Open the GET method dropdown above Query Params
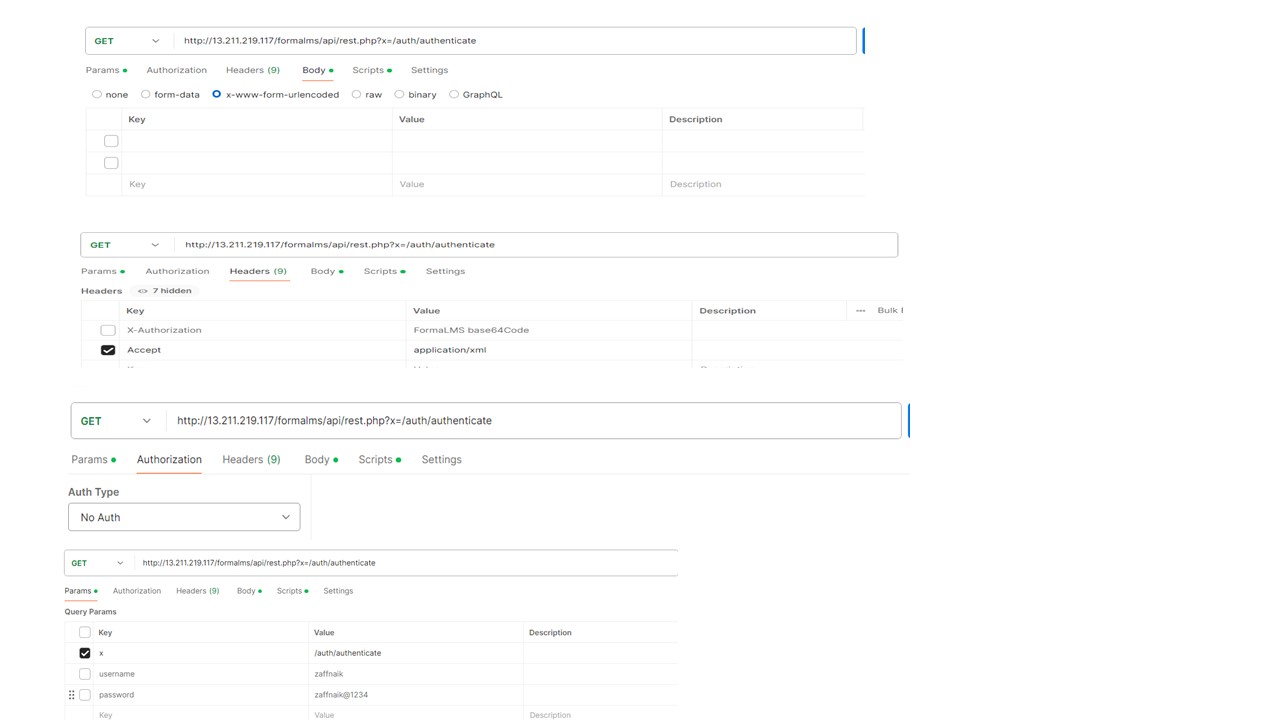Image resolution: width=1280 pixels, height=720 pixels. point(98,563)
